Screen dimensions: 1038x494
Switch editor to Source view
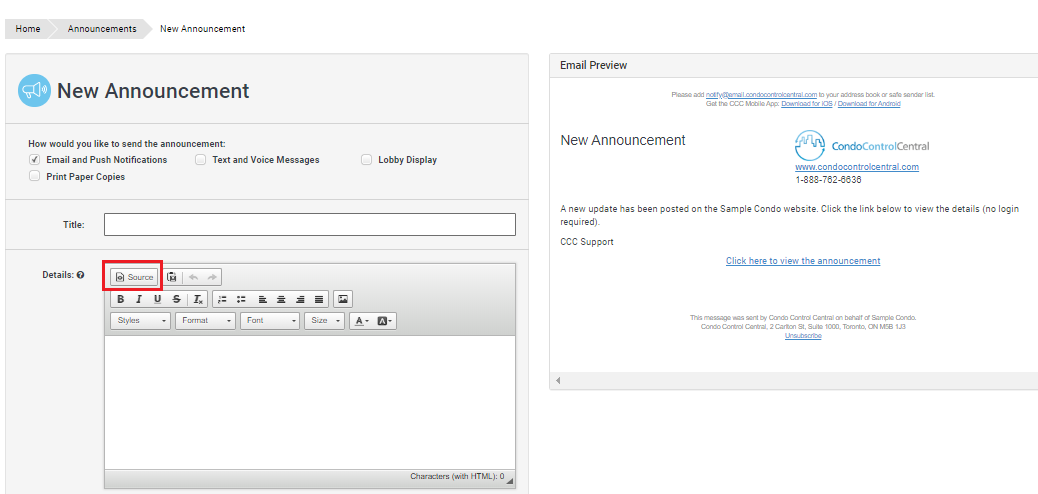coord(134,277)
